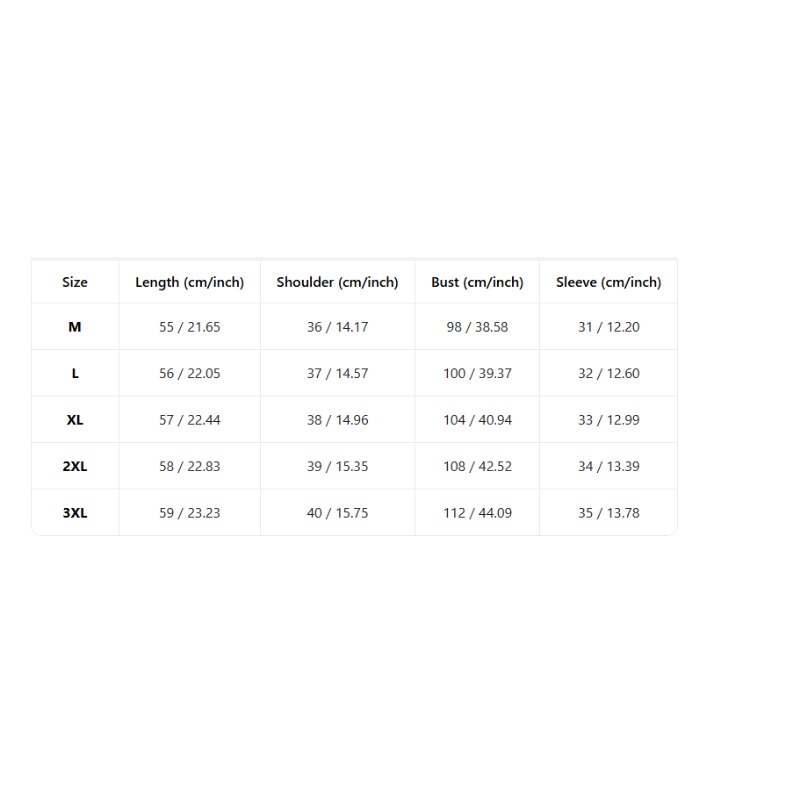Screen dimensions: 800x800
Task: Click length value 55 / 21.65
Action: point(189,327)
